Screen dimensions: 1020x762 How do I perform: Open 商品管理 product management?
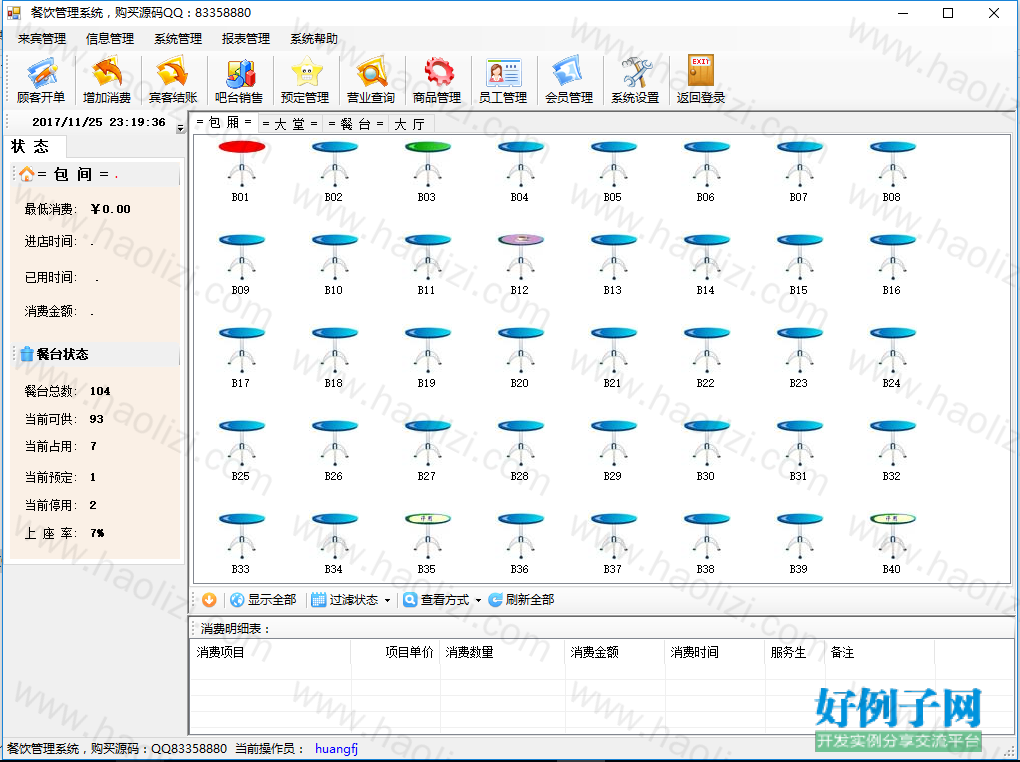tap(437, 80)
